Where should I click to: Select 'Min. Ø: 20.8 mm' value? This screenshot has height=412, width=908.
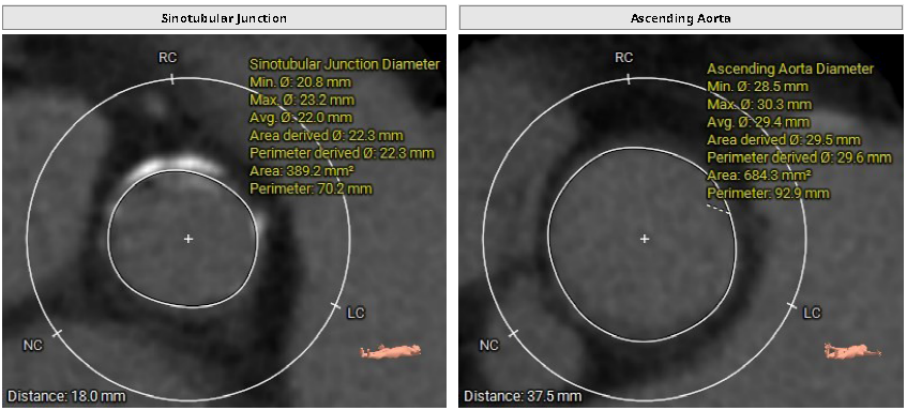301,82
